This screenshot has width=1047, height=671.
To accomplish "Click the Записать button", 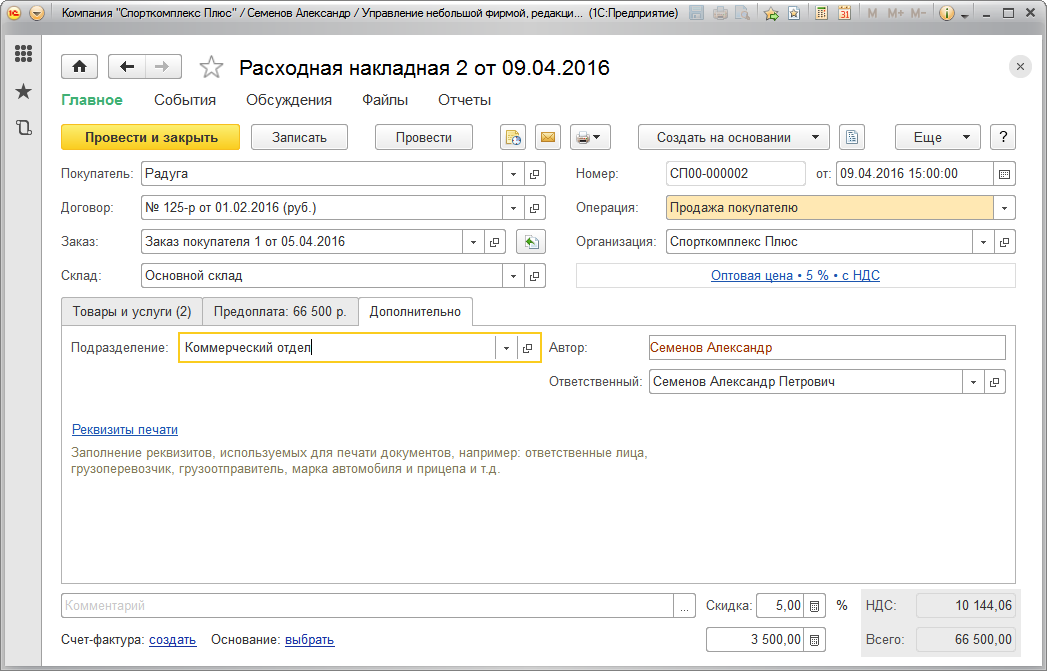I will pos(299,137).
